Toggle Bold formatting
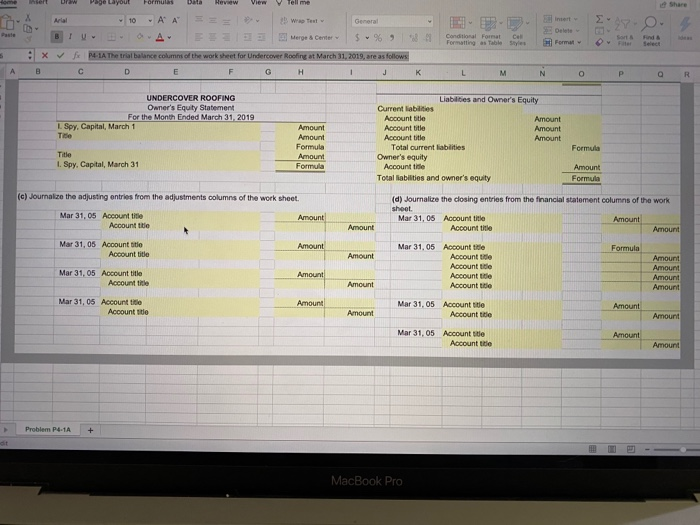The image size is (700, 525). pyautogui.click(x=57, y=37)
